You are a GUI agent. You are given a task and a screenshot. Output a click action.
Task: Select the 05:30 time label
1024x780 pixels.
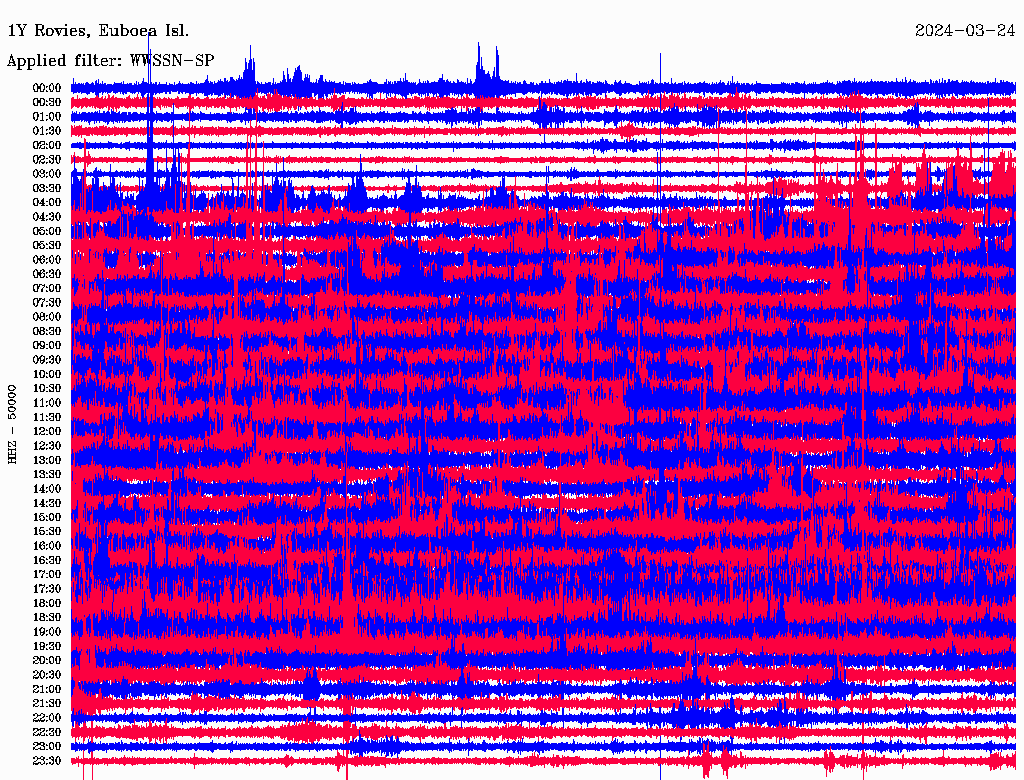tap(47, 246)
